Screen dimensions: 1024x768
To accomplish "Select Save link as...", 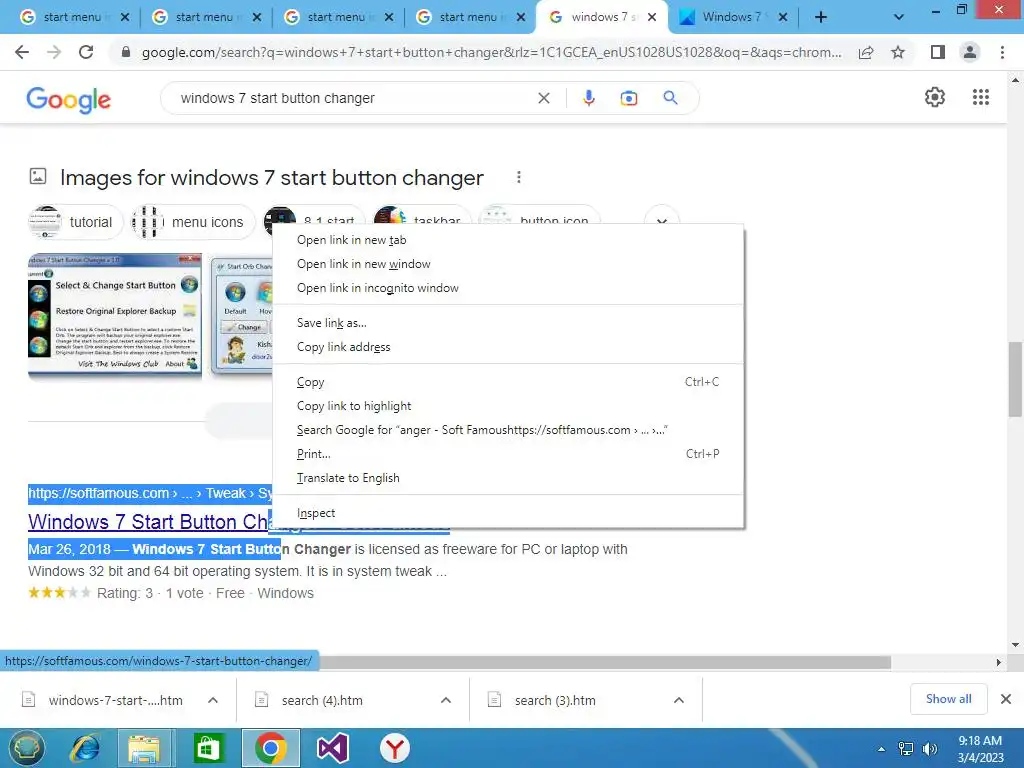I will [508, 323].
